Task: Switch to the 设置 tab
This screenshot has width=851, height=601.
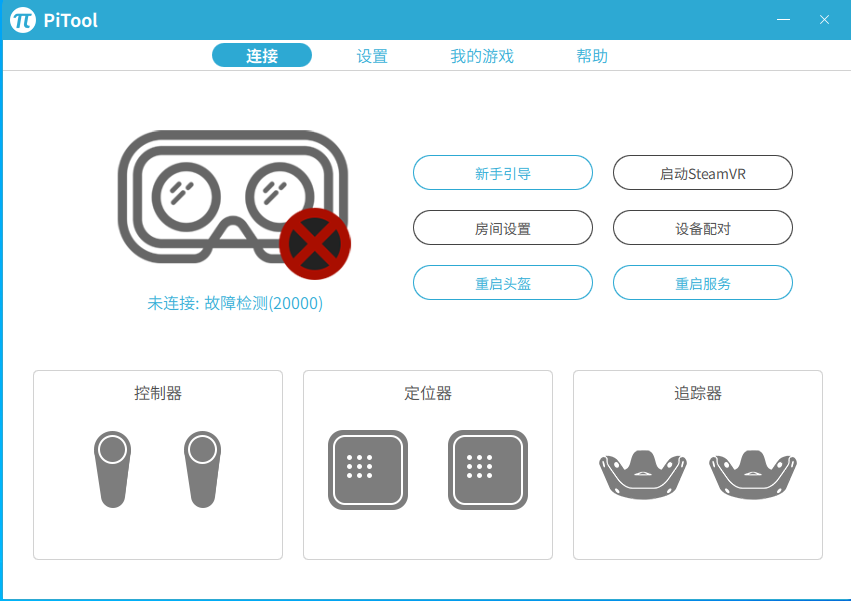Action: pyautogui.click(x=372, y=56)
